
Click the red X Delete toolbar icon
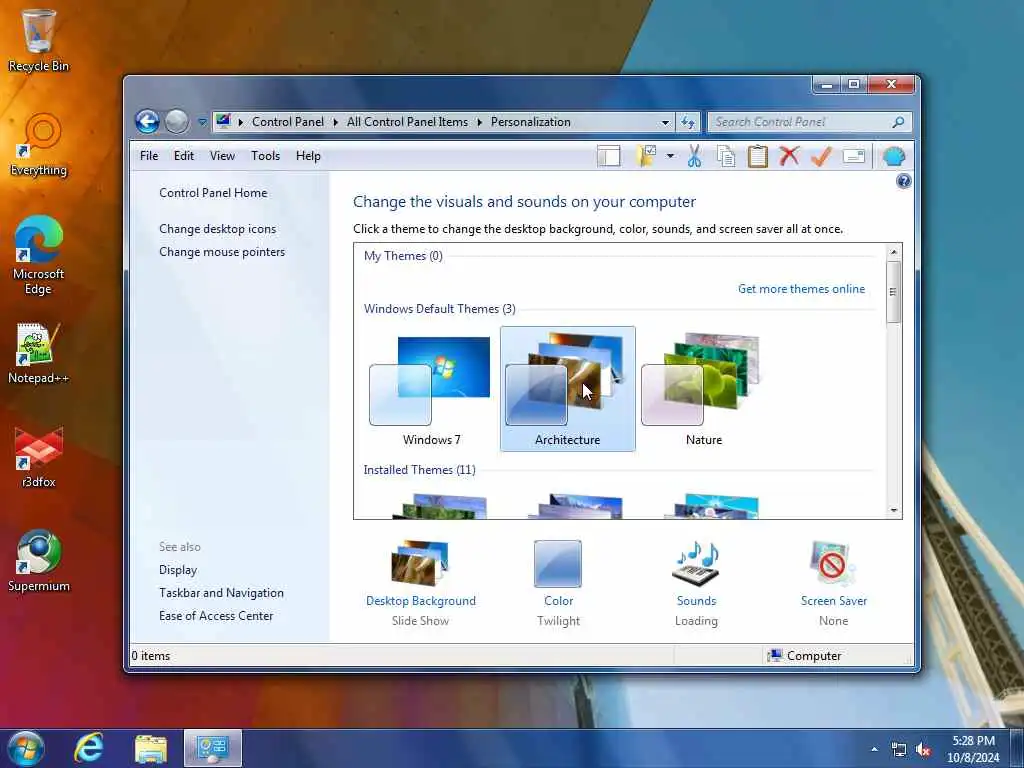[789, 155]
